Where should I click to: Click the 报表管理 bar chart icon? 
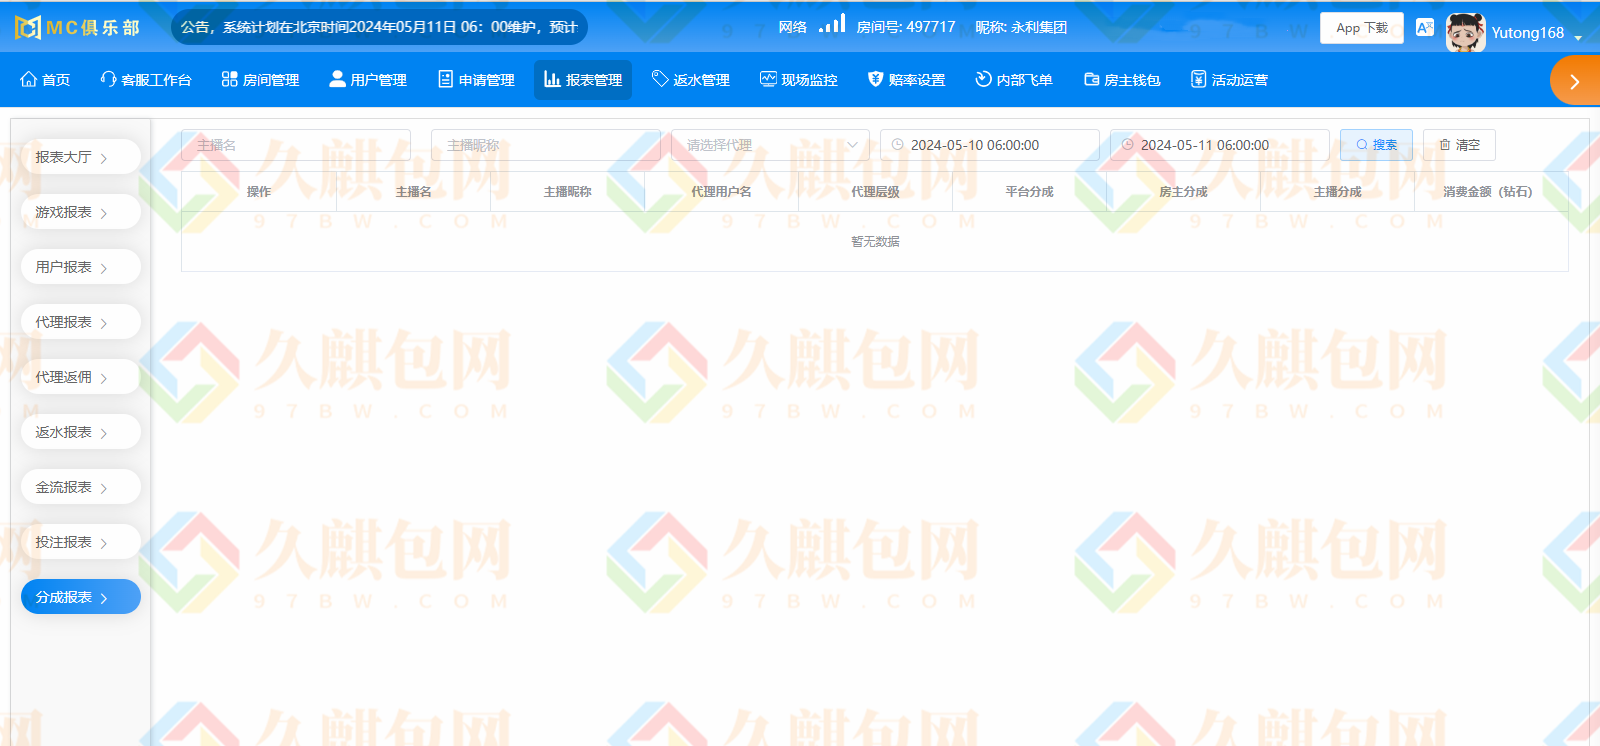click(x=552, y=79)
